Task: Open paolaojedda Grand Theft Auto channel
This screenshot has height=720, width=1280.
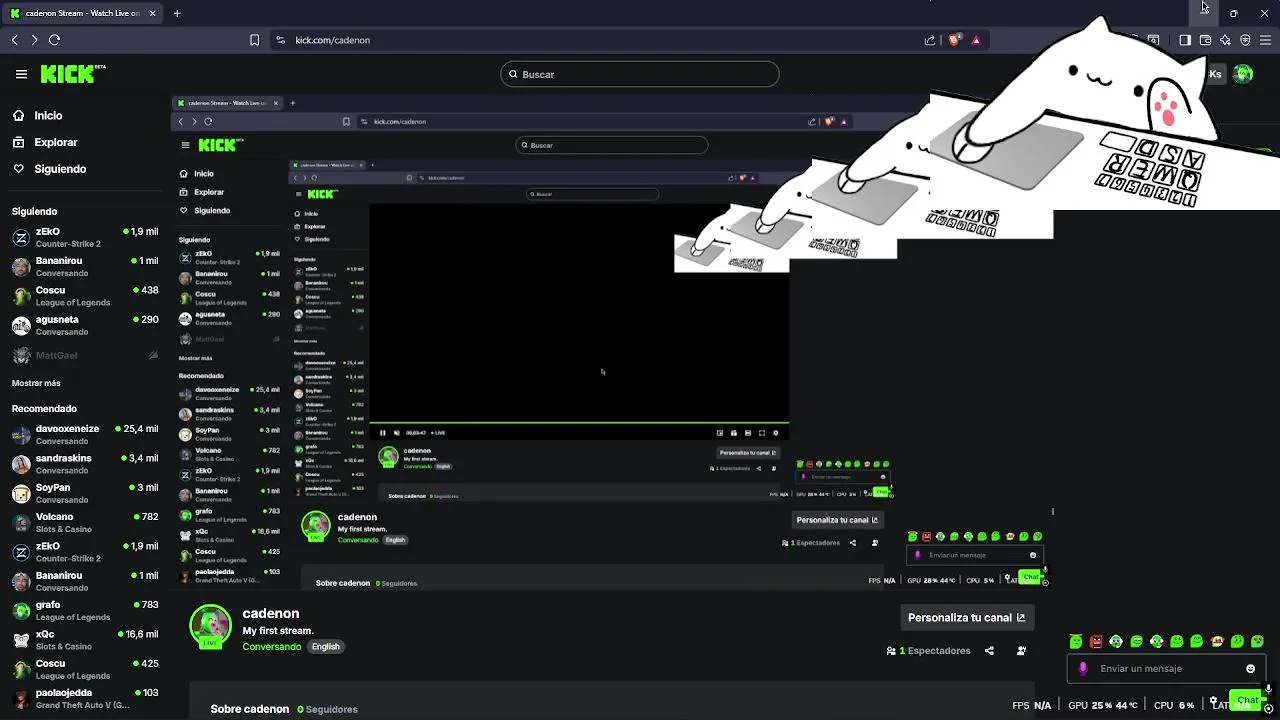Action: tap(85, 699)
